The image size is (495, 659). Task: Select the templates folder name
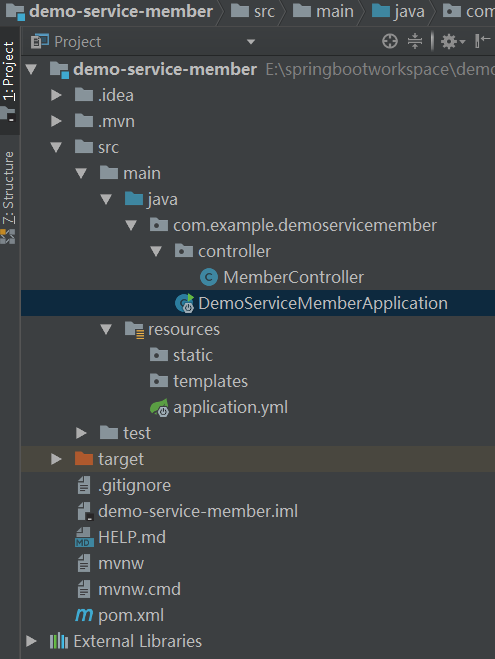[x=211, y=382]
